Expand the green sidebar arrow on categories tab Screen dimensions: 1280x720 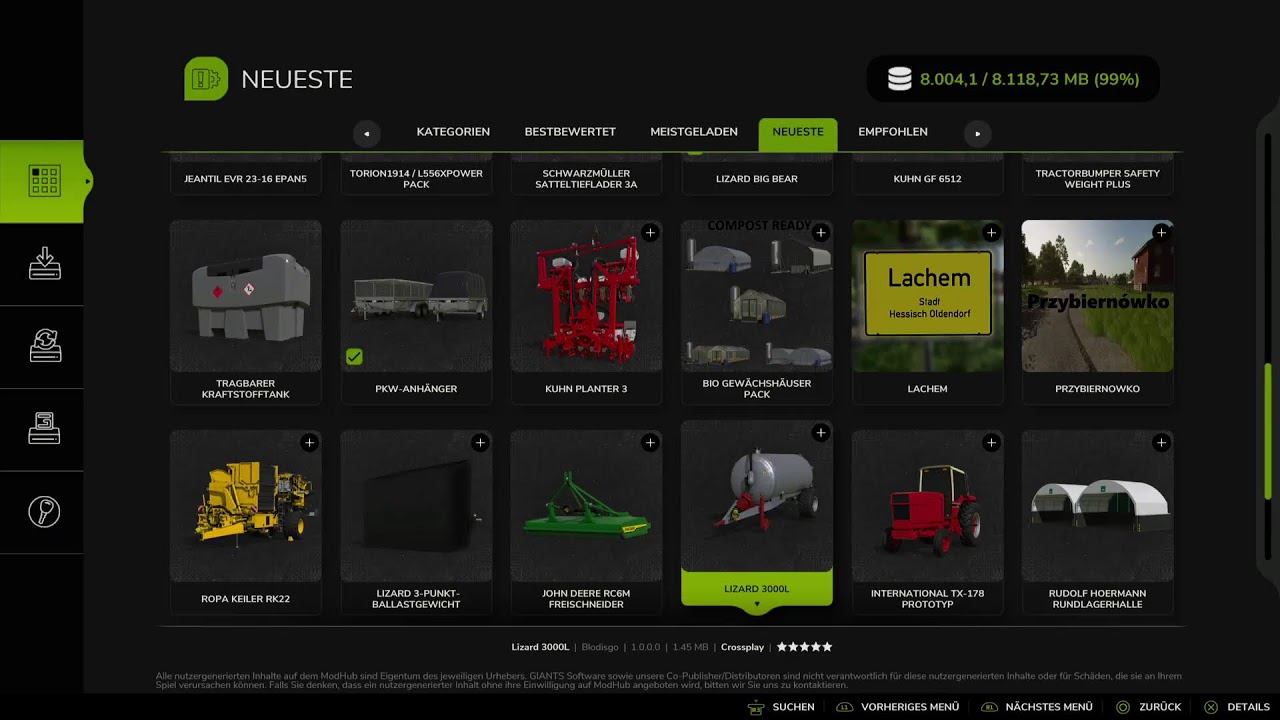tap(88, 181)
